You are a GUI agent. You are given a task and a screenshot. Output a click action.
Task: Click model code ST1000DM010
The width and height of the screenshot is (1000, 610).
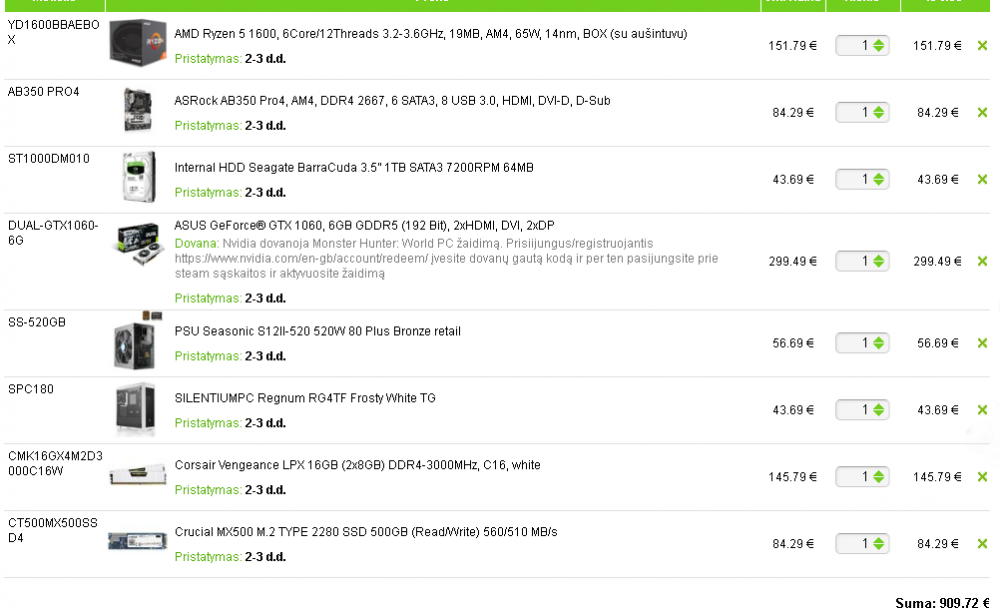pos(48,159)
